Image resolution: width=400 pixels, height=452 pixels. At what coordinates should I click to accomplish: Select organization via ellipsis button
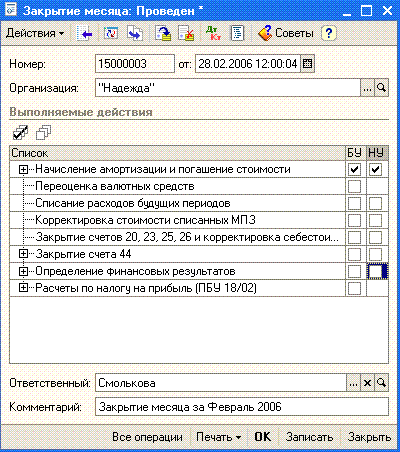coord(367,88)
